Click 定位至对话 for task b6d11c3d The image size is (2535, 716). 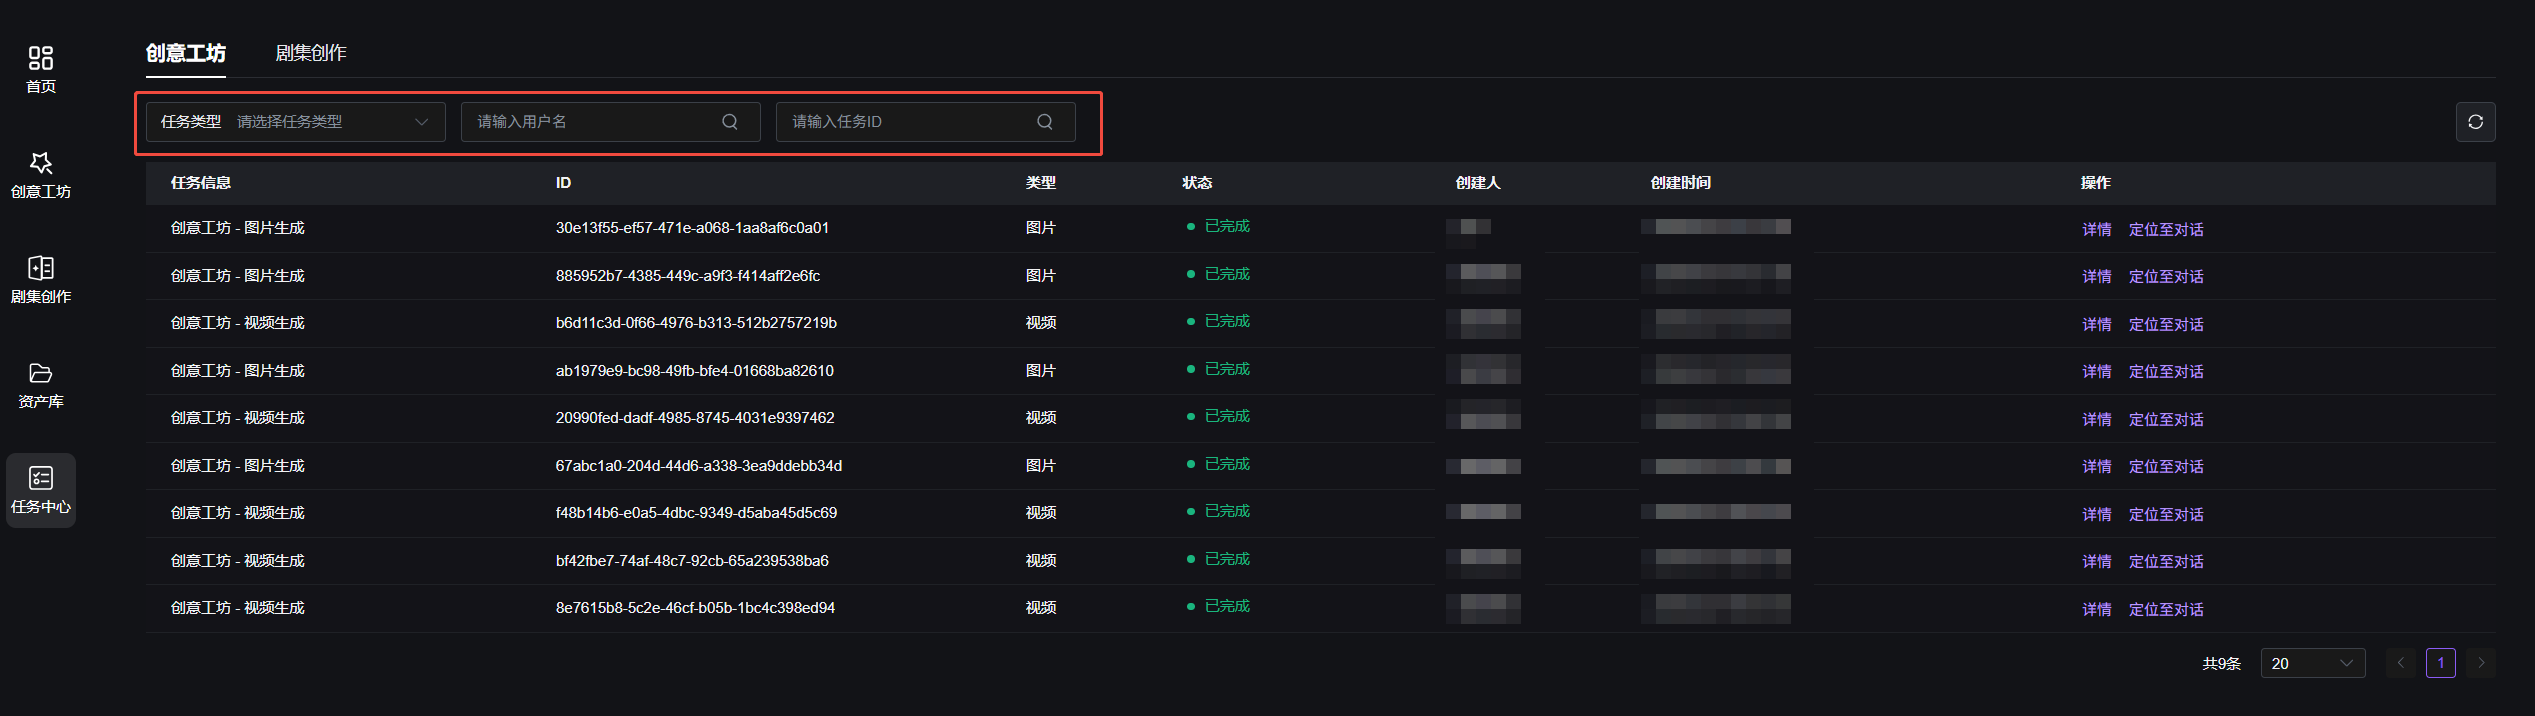(x=2166, y=324)
